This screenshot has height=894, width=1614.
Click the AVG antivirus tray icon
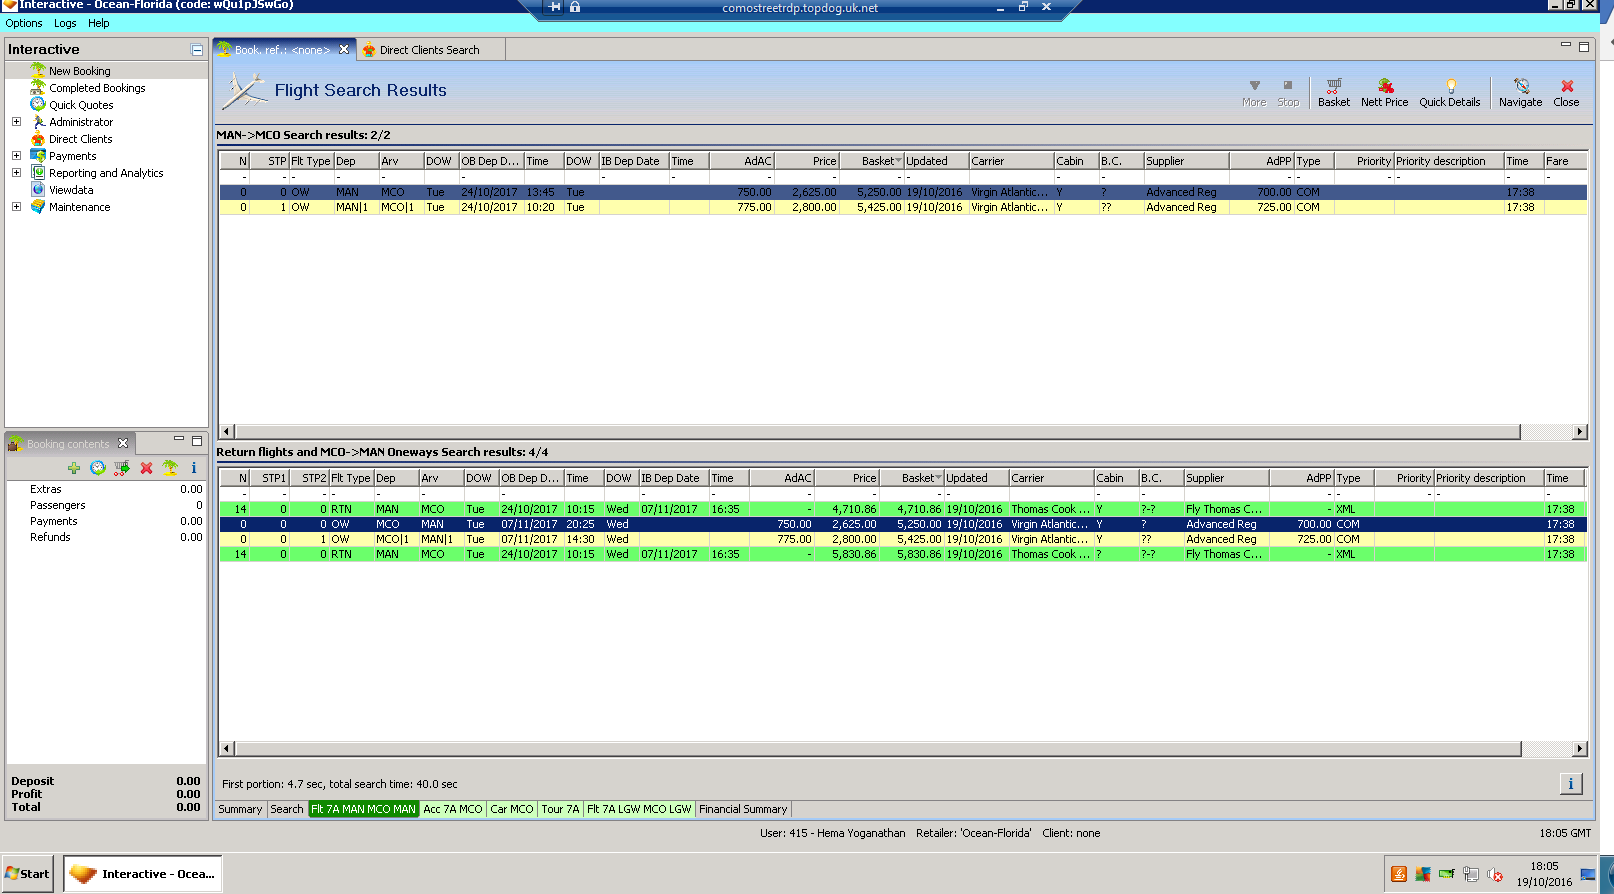[1422, 874]
